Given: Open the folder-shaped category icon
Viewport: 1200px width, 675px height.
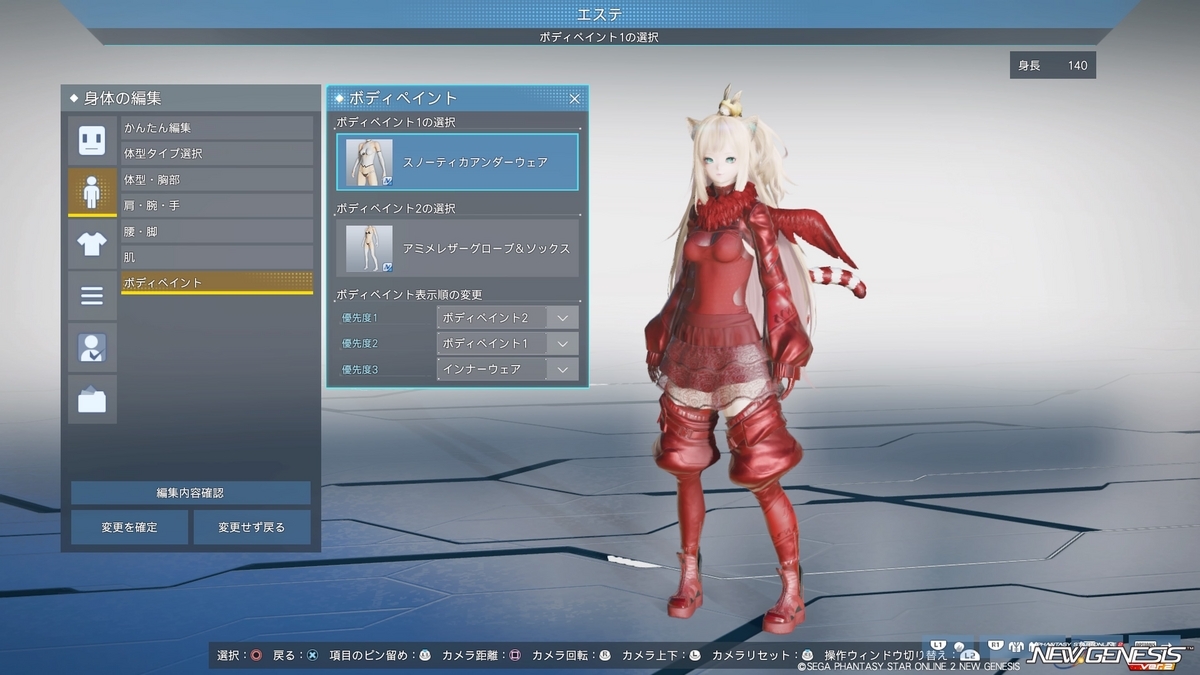Looking at the screenshot, I should click(x=92, y=400).
